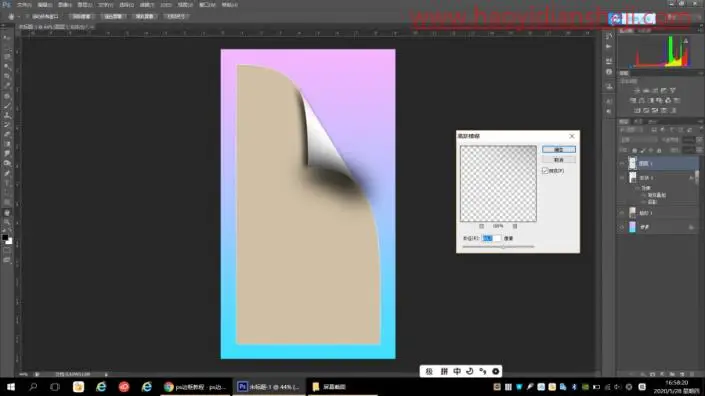Collapse effects list on the shape layer

coord(696,178)
